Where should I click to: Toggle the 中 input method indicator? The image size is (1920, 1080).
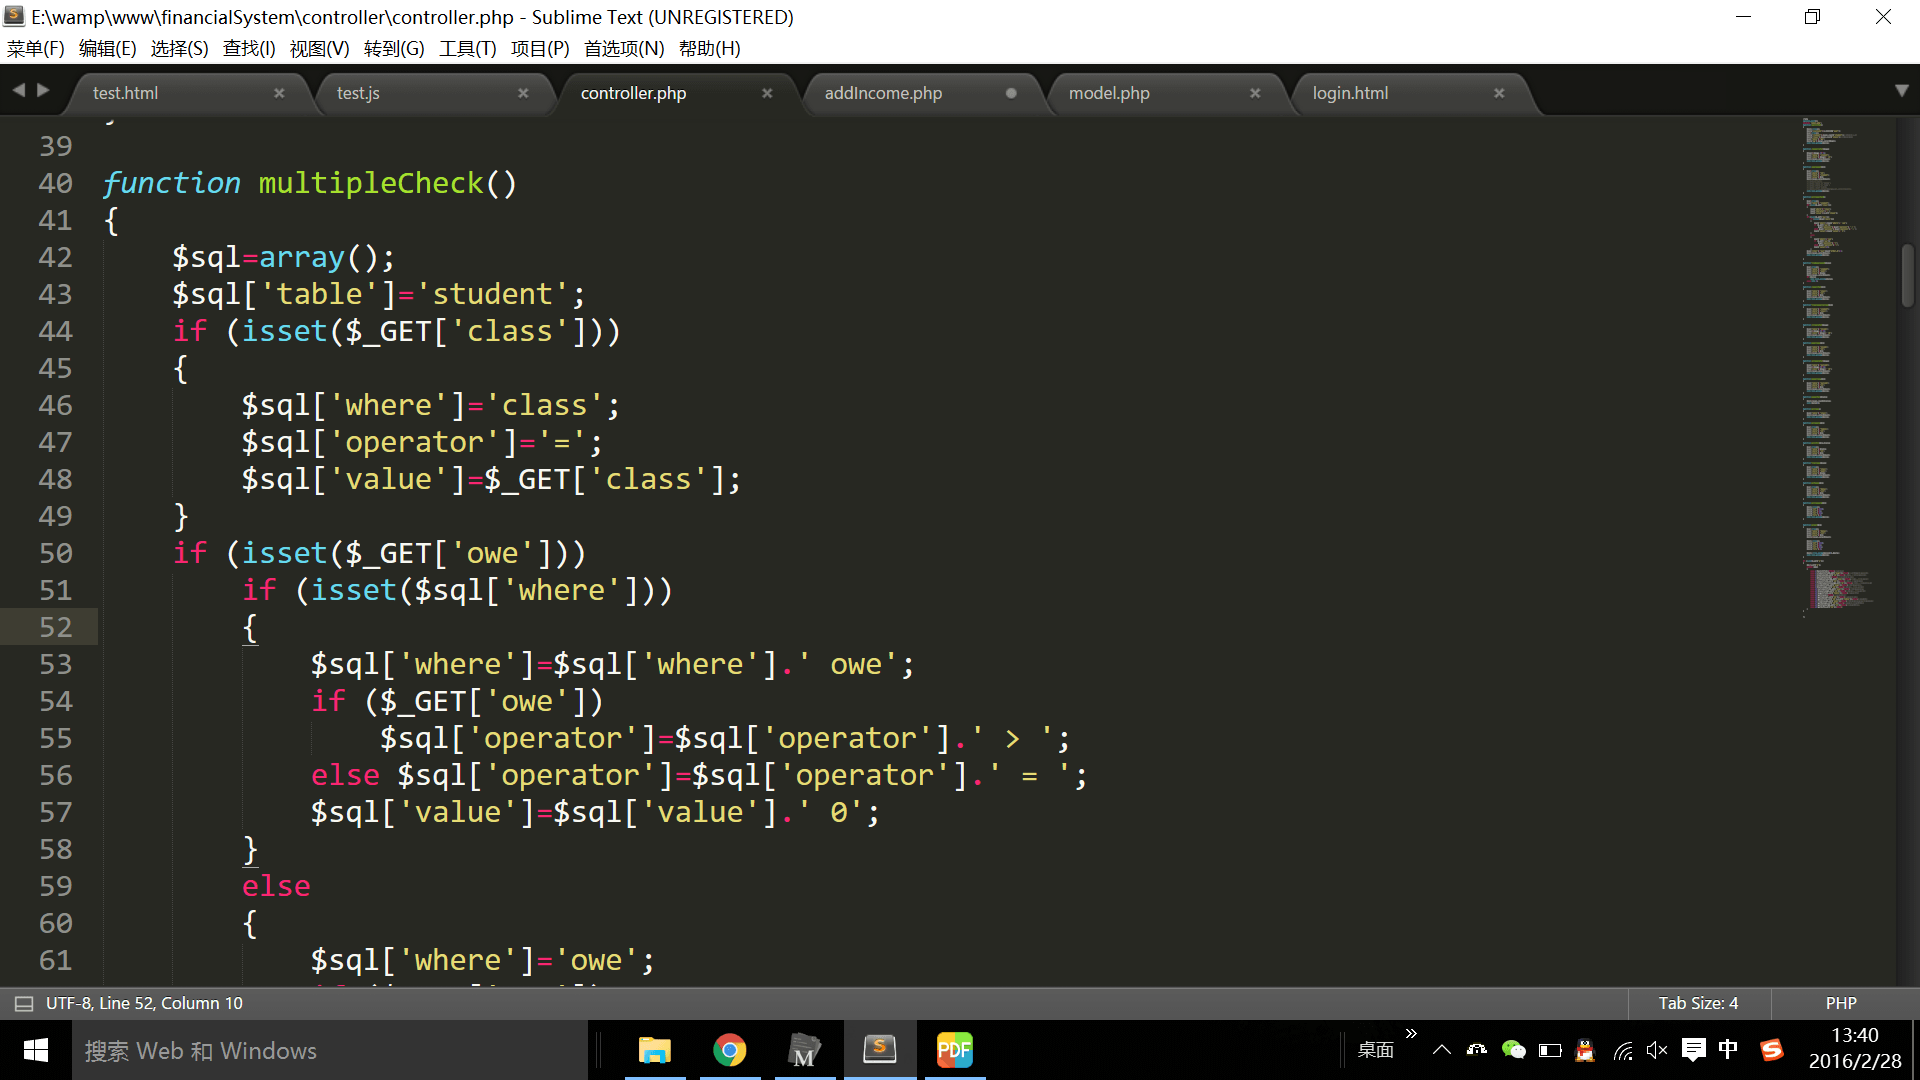(x=1728, y=1050)
